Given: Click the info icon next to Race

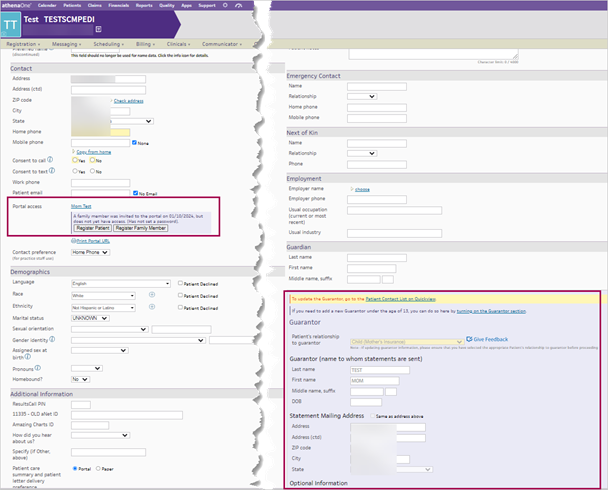Looking at the screenshot, I should [150, 296].
